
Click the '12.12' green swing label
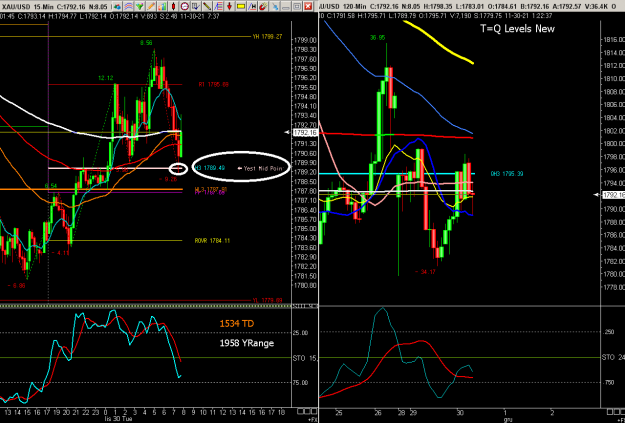point(106,79)
